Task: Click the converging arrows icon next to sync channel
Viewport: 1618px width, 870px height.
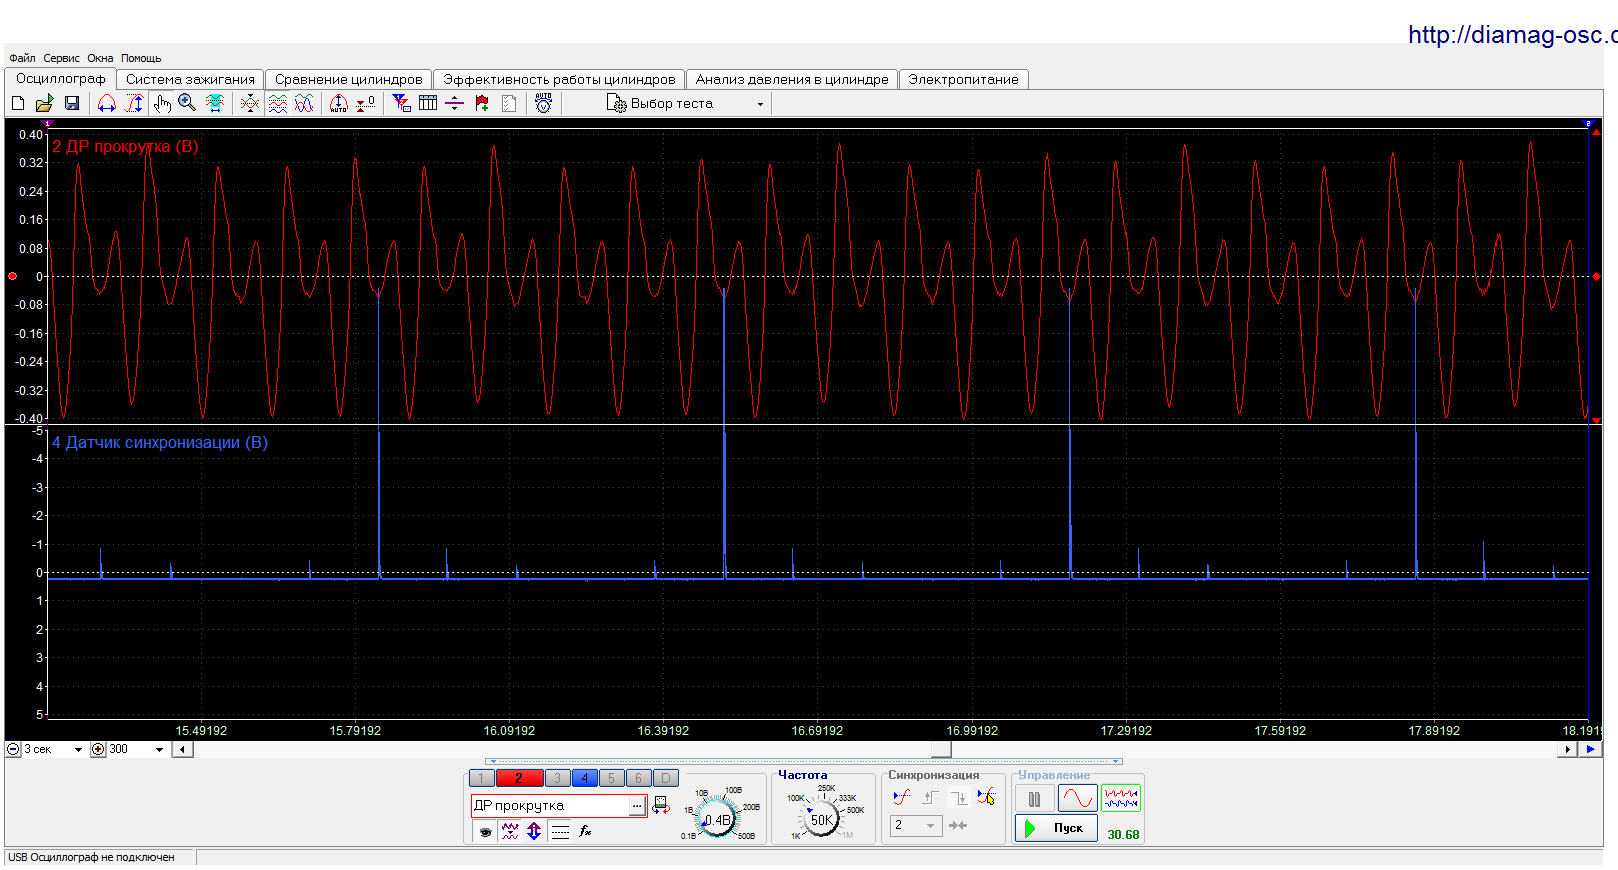Action: point(958,825)
